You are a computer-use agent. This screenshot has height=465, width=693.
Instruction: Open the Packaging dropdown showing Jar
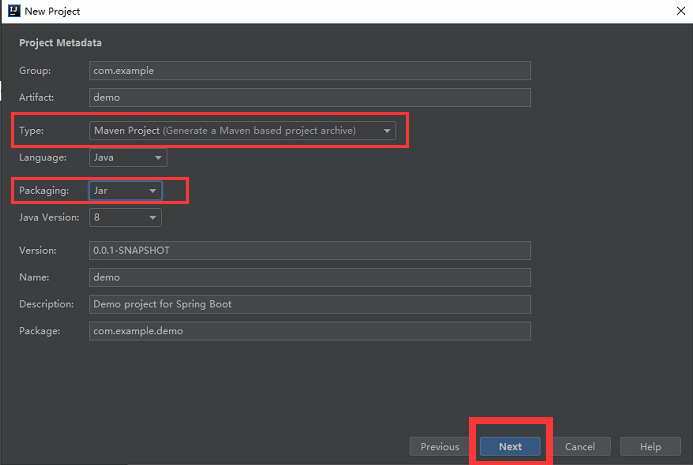pos(126,191)
